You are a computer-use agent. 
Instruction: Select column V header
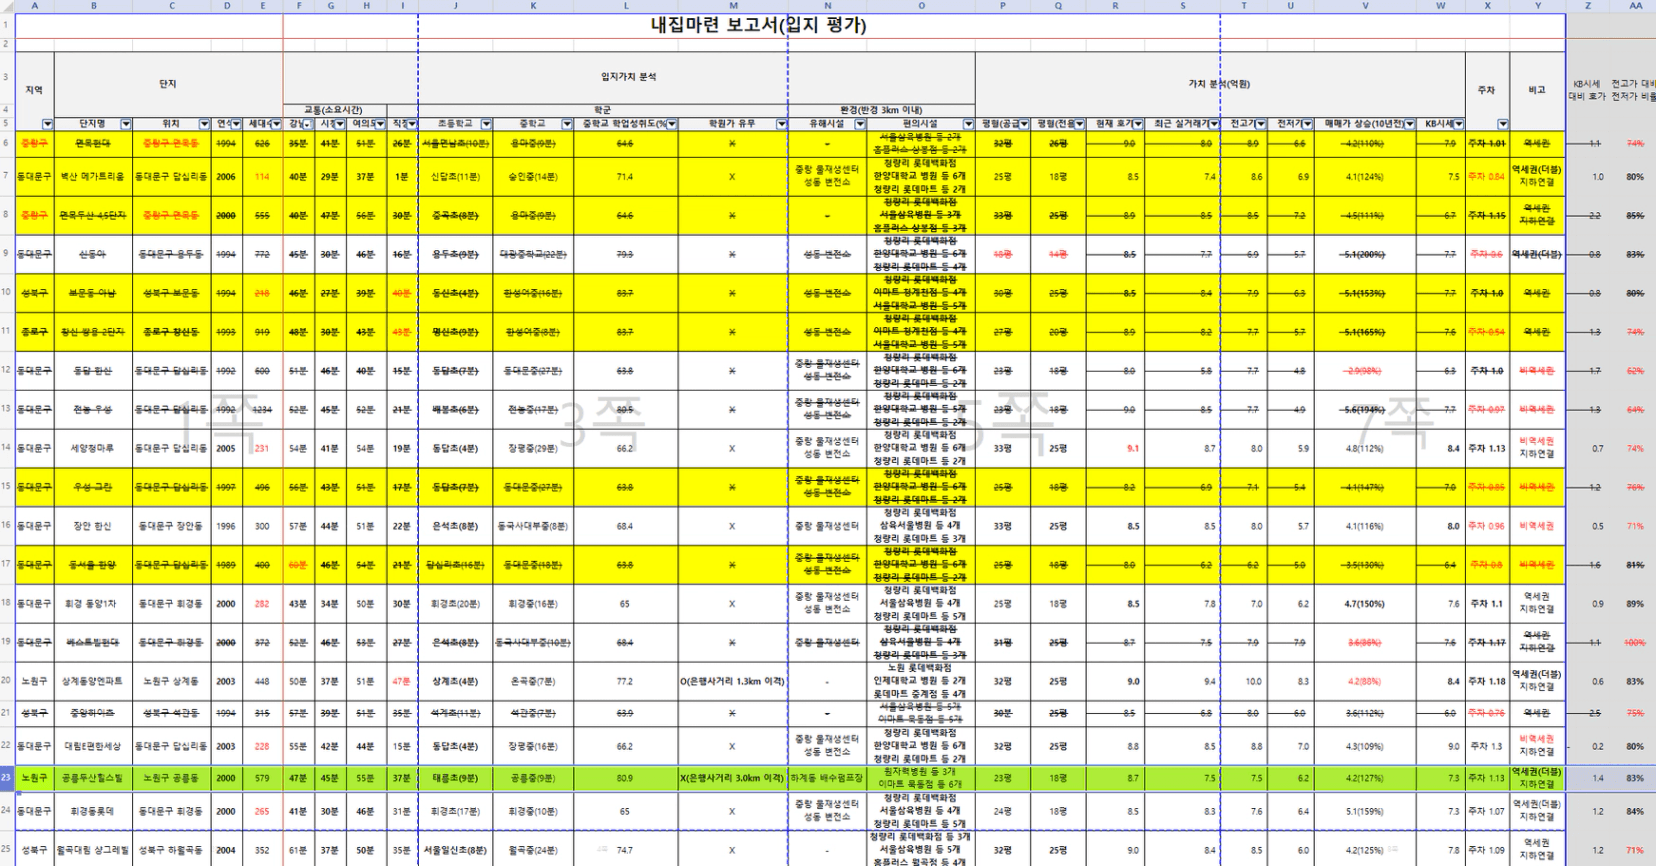[x=1365, y=6]
